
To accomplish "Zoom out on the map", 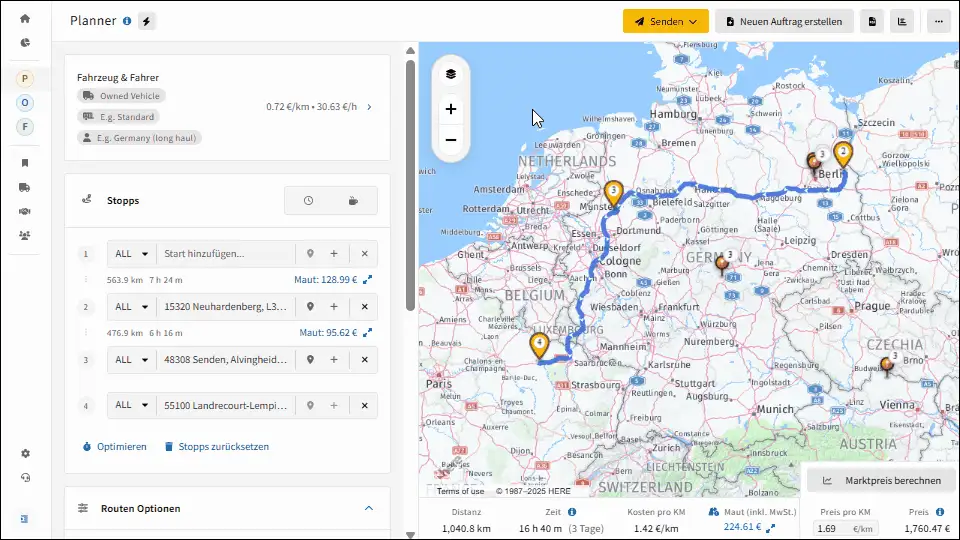I will 451,140.
